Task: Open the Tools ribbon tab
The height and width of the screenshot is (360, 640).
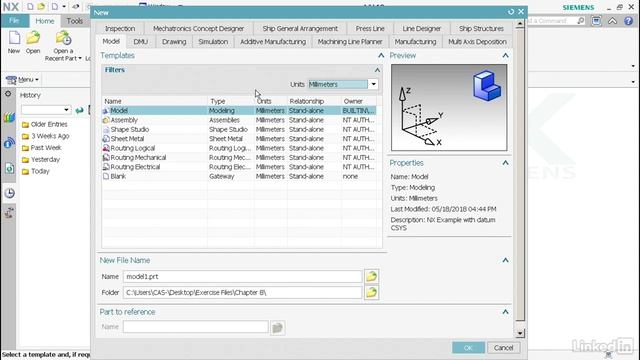Action: [x=75, y=21]
